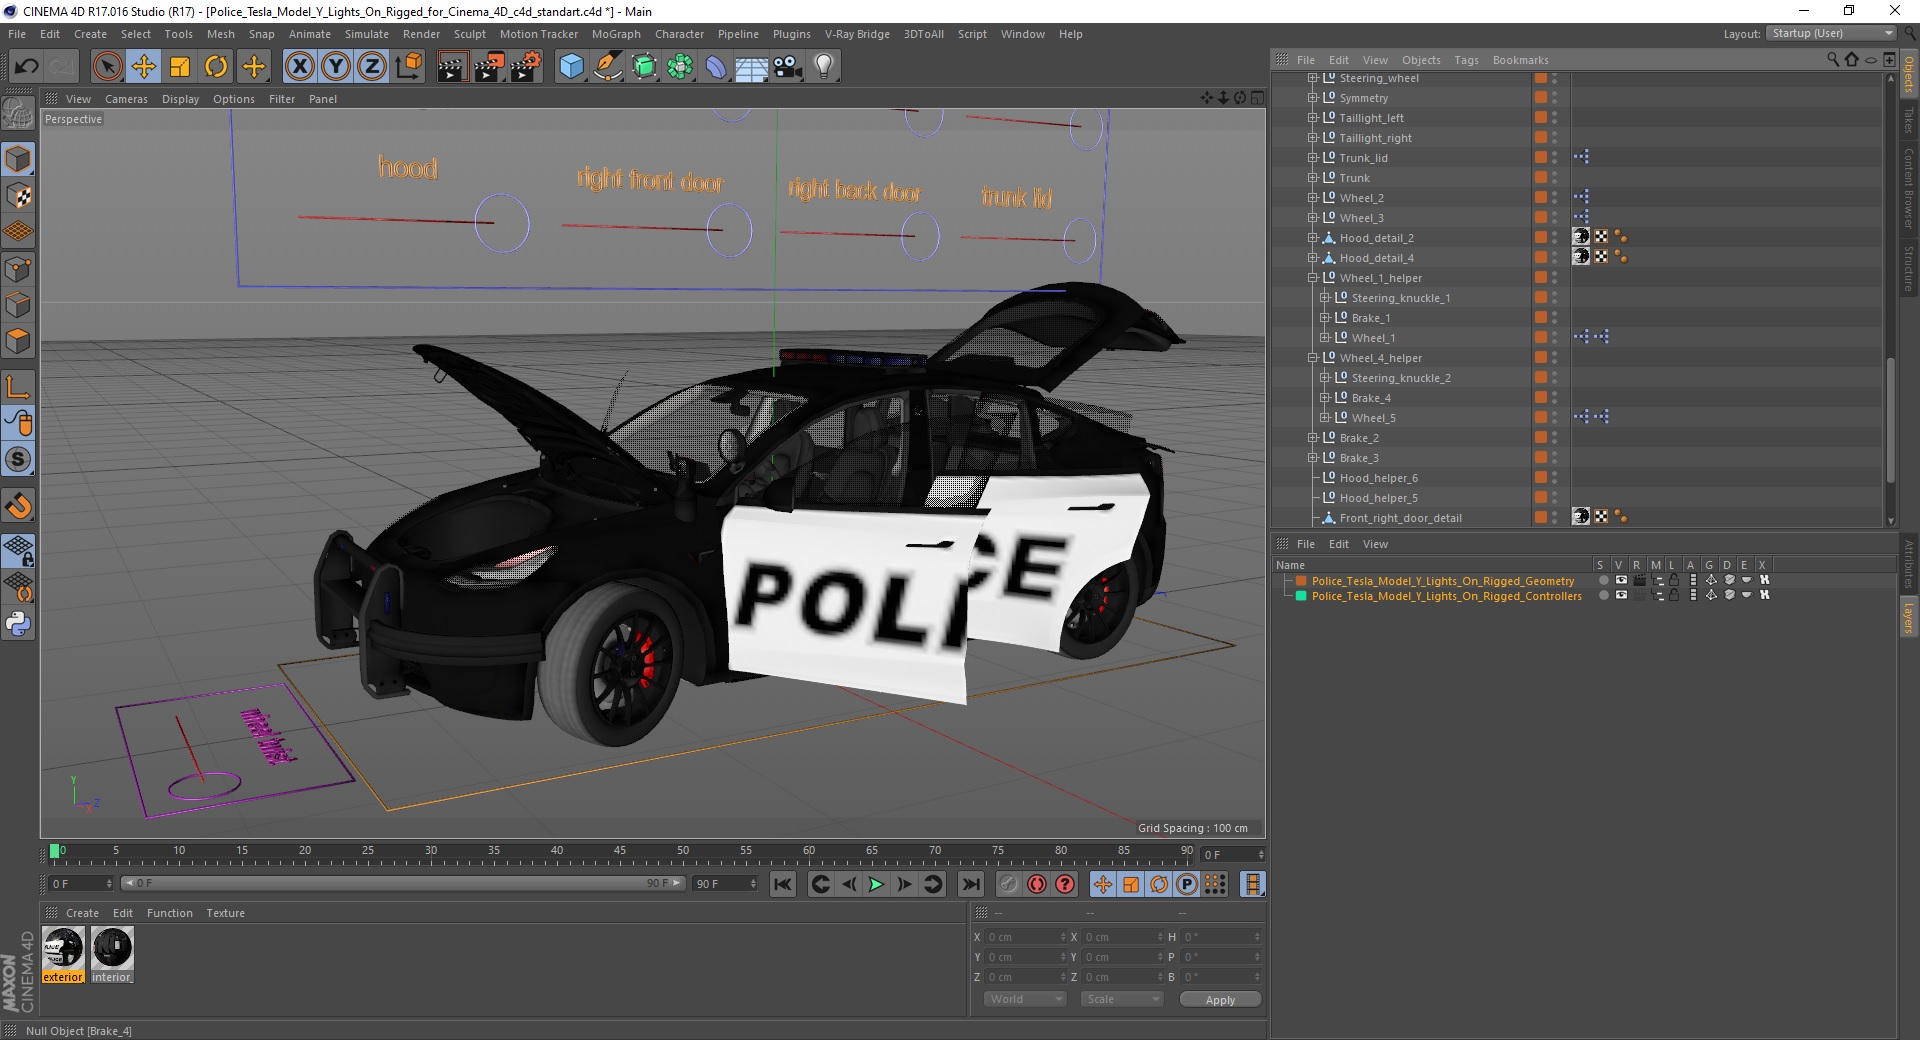The width and height of the screenshot is (1920, 1040).
Task: Open the Layout dropdown
Action: click(x=1831, y=33)
